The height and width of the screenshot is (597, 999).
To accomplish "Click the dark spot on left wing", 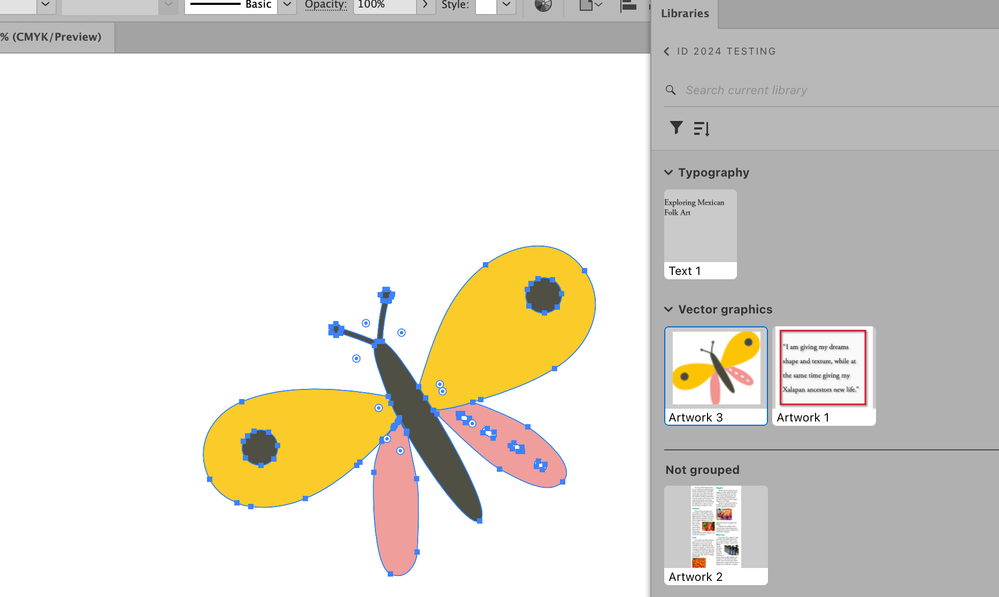I will pyautogui.click(x=260, y=447).
